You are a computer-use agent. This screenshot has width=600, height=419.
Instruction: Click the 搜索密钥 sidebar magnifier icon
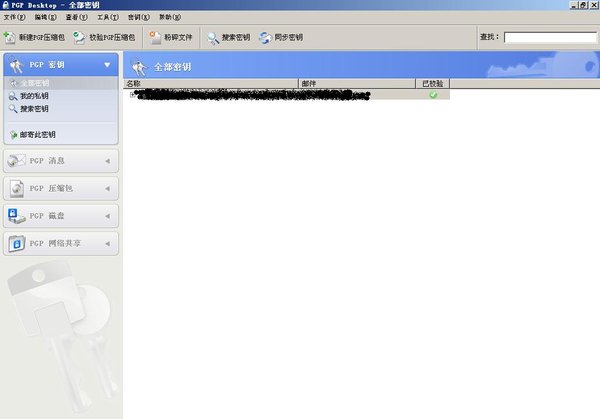[13, 109]
